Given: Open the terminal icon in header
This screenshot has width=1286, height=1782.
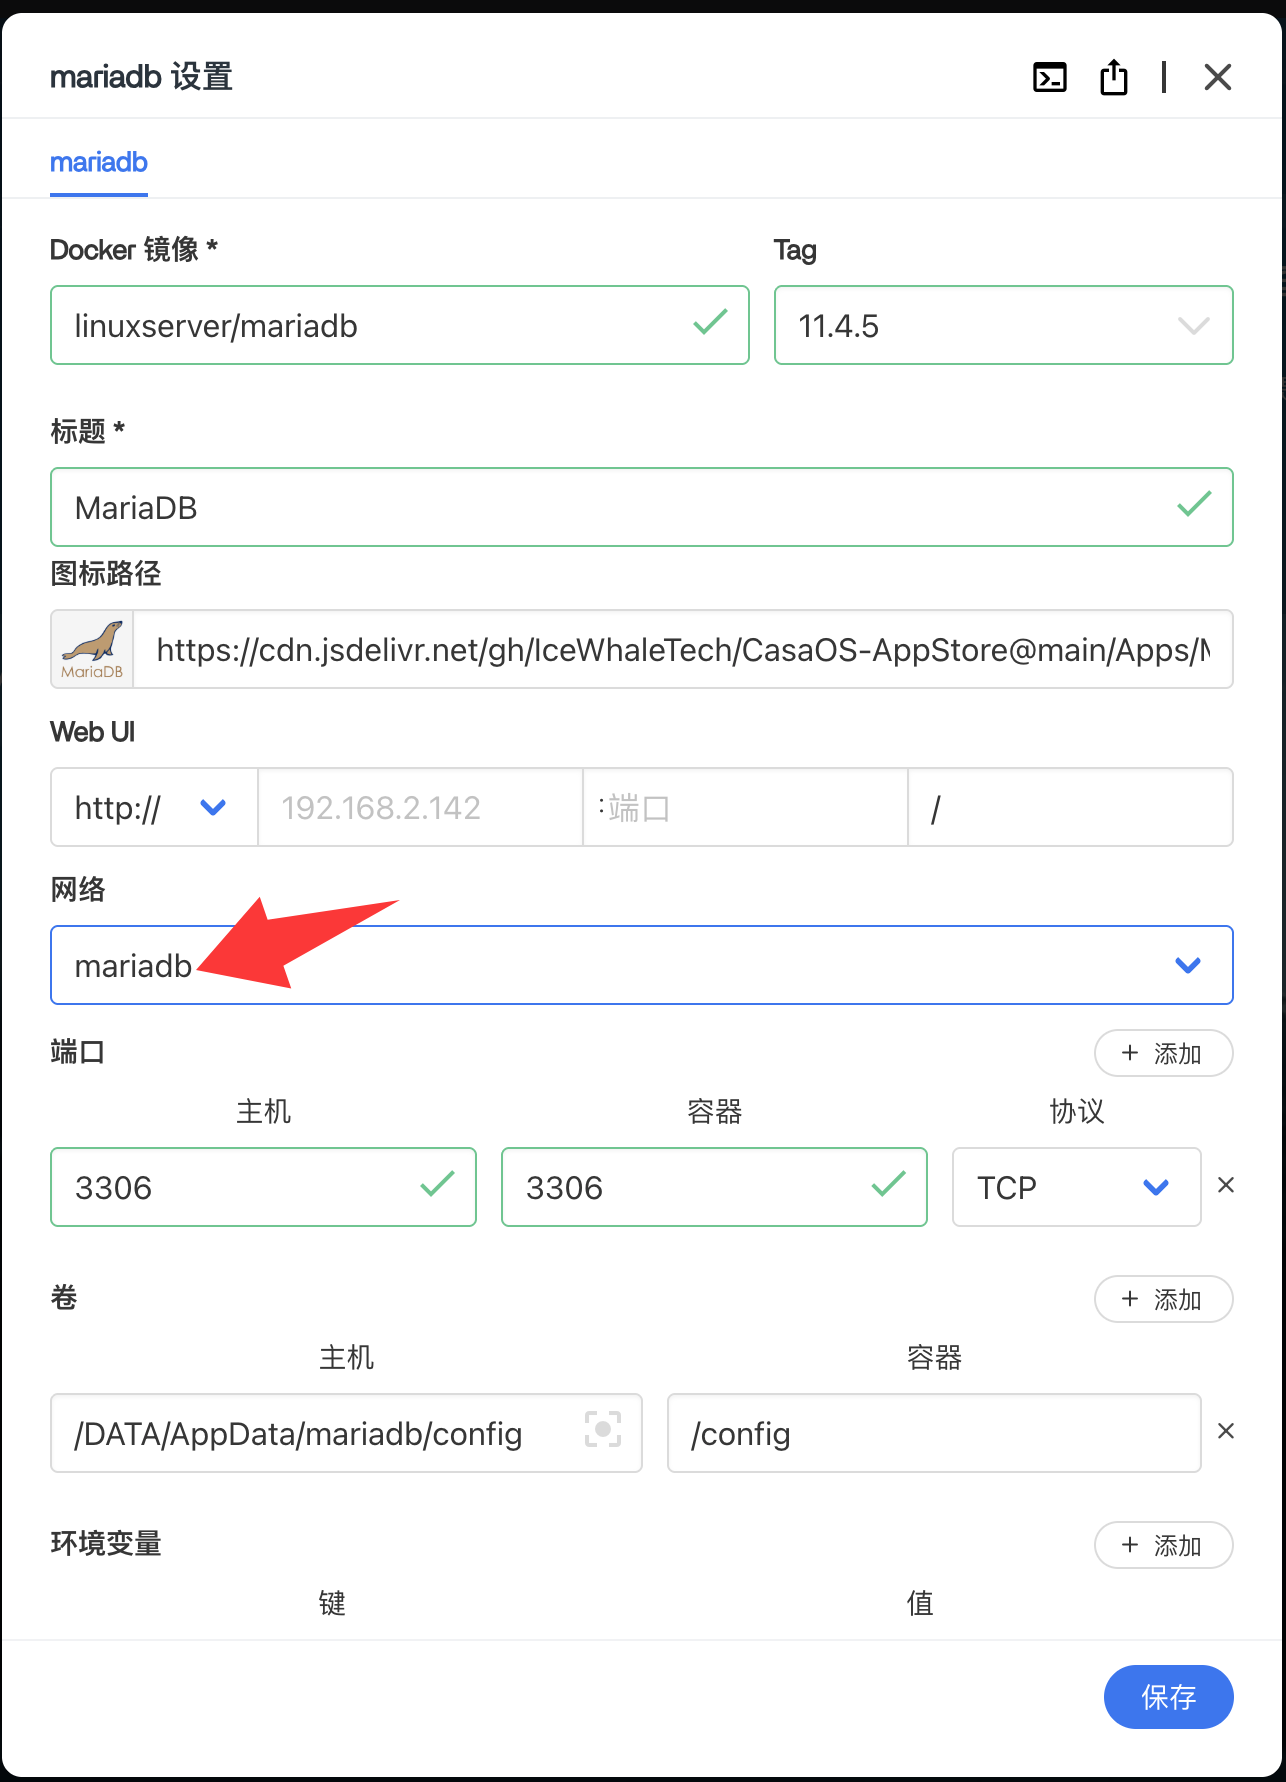Looking at the screenshot, I should pos(1049,77).
